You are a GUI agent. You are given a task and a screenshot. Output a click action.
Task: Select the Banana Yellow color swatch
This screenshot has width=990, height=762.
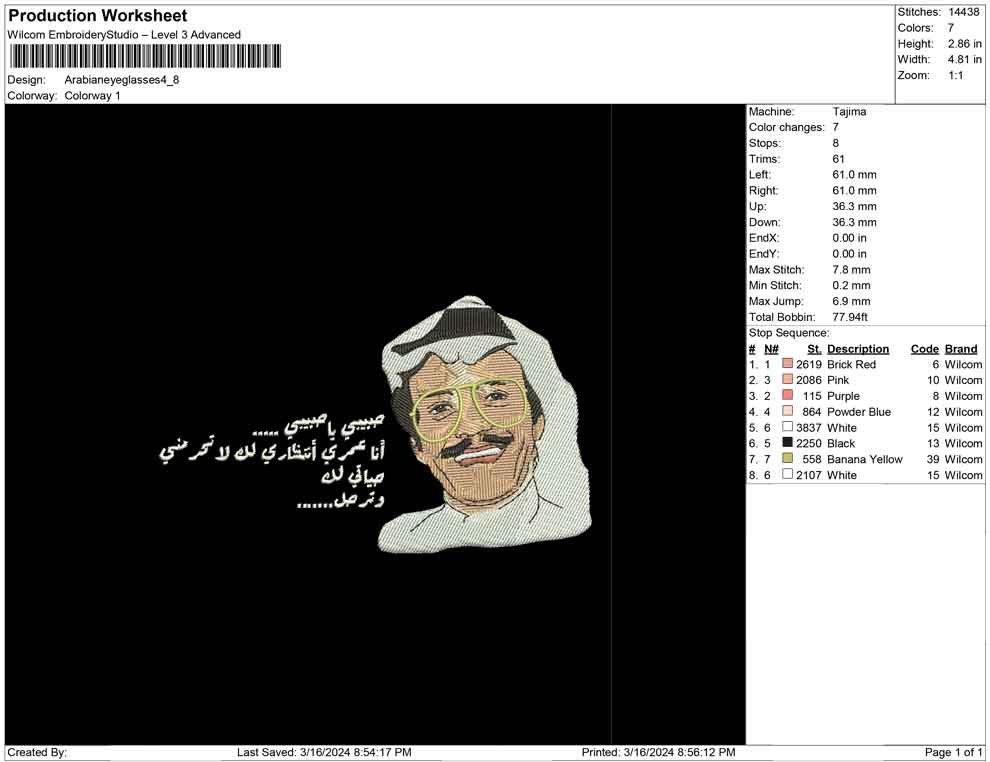pos(788,459)
